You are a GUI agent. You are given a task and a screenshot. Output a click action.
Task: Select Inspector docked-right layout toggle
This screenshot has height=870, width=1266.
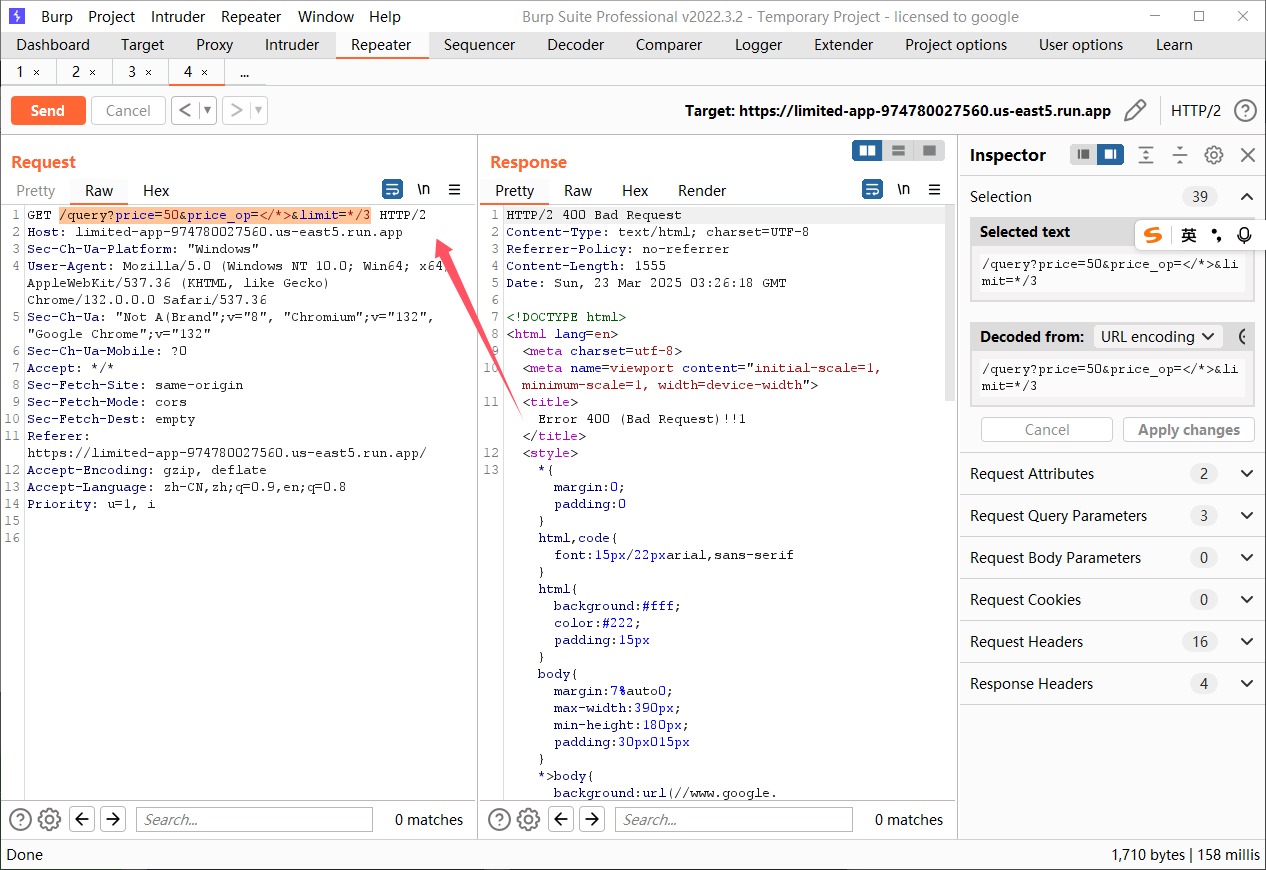tap(1109, 155)
